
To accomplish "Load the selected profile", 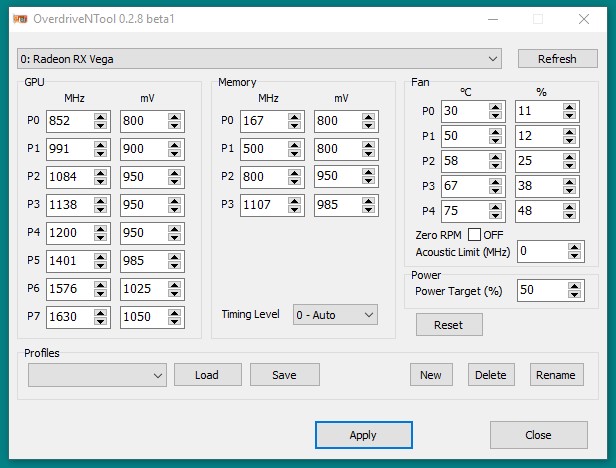I will (207, 375).
